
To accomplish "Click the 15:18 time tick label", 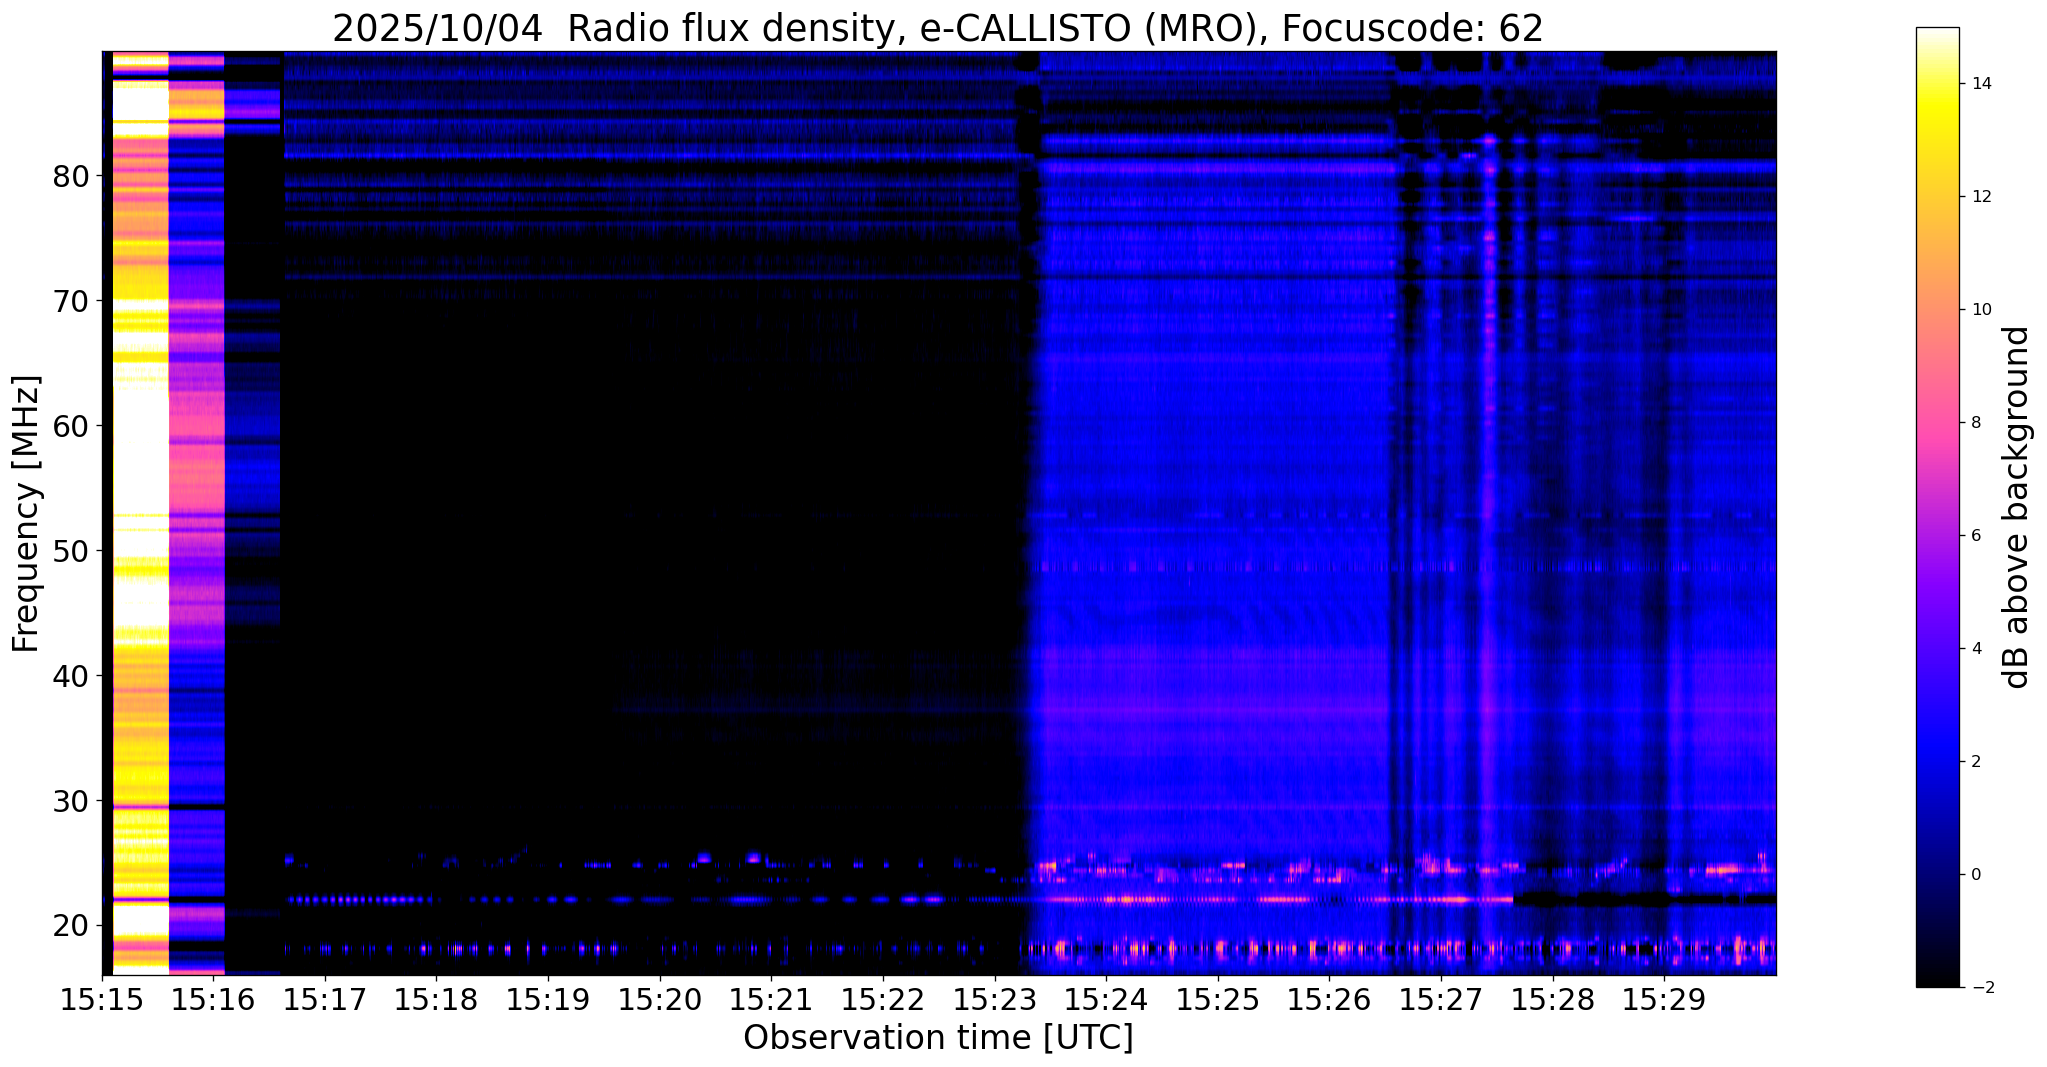I will pos(436,998).
